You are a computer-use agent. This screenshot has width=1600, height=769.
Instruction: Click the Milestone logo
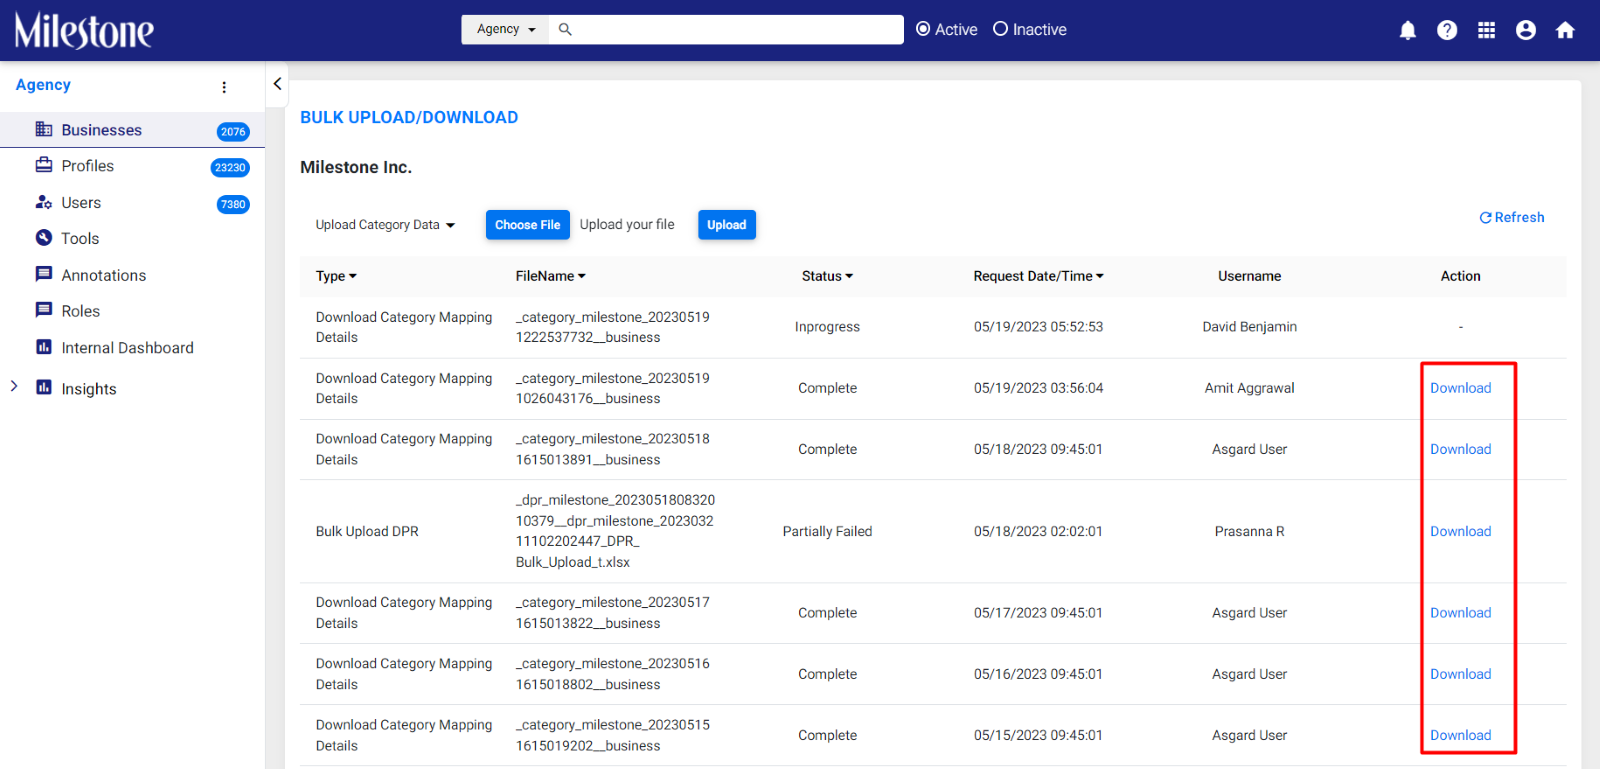point(84,30)
